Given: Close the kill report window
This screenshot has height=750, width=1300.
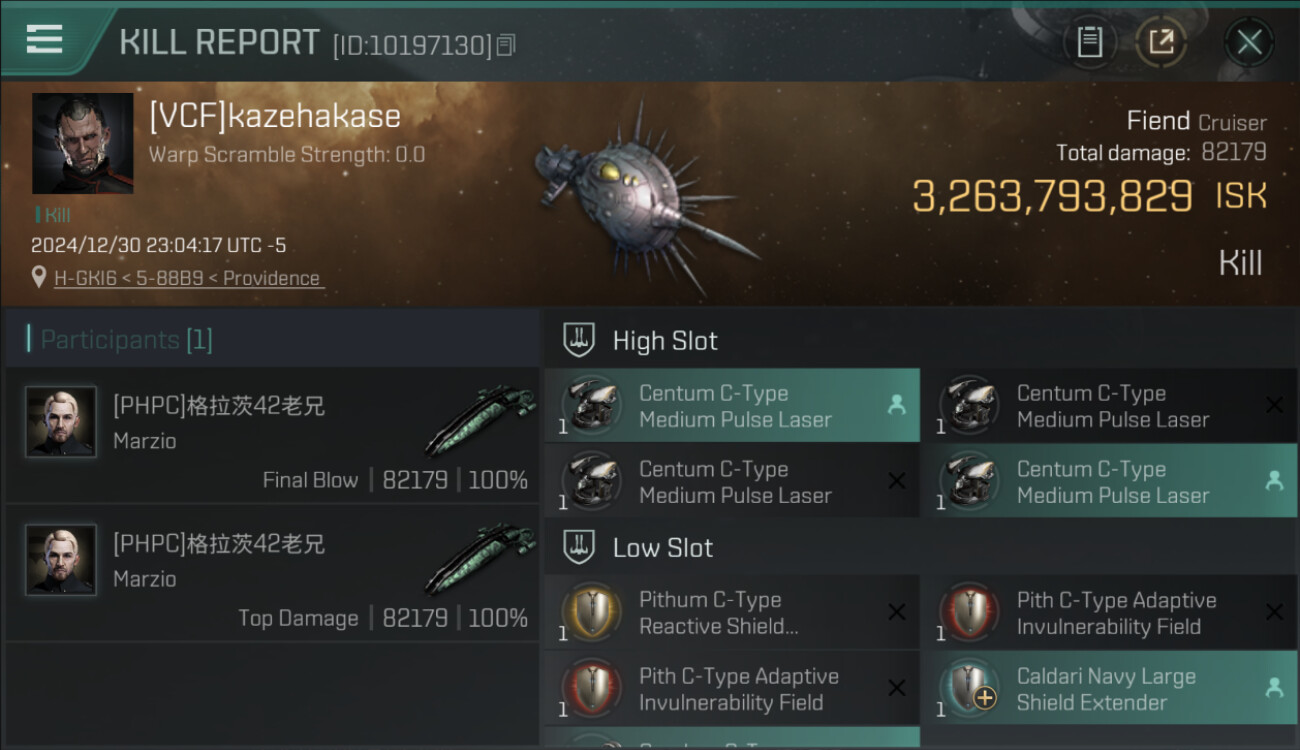Looking at the screenshot, I should point(1249,42).
